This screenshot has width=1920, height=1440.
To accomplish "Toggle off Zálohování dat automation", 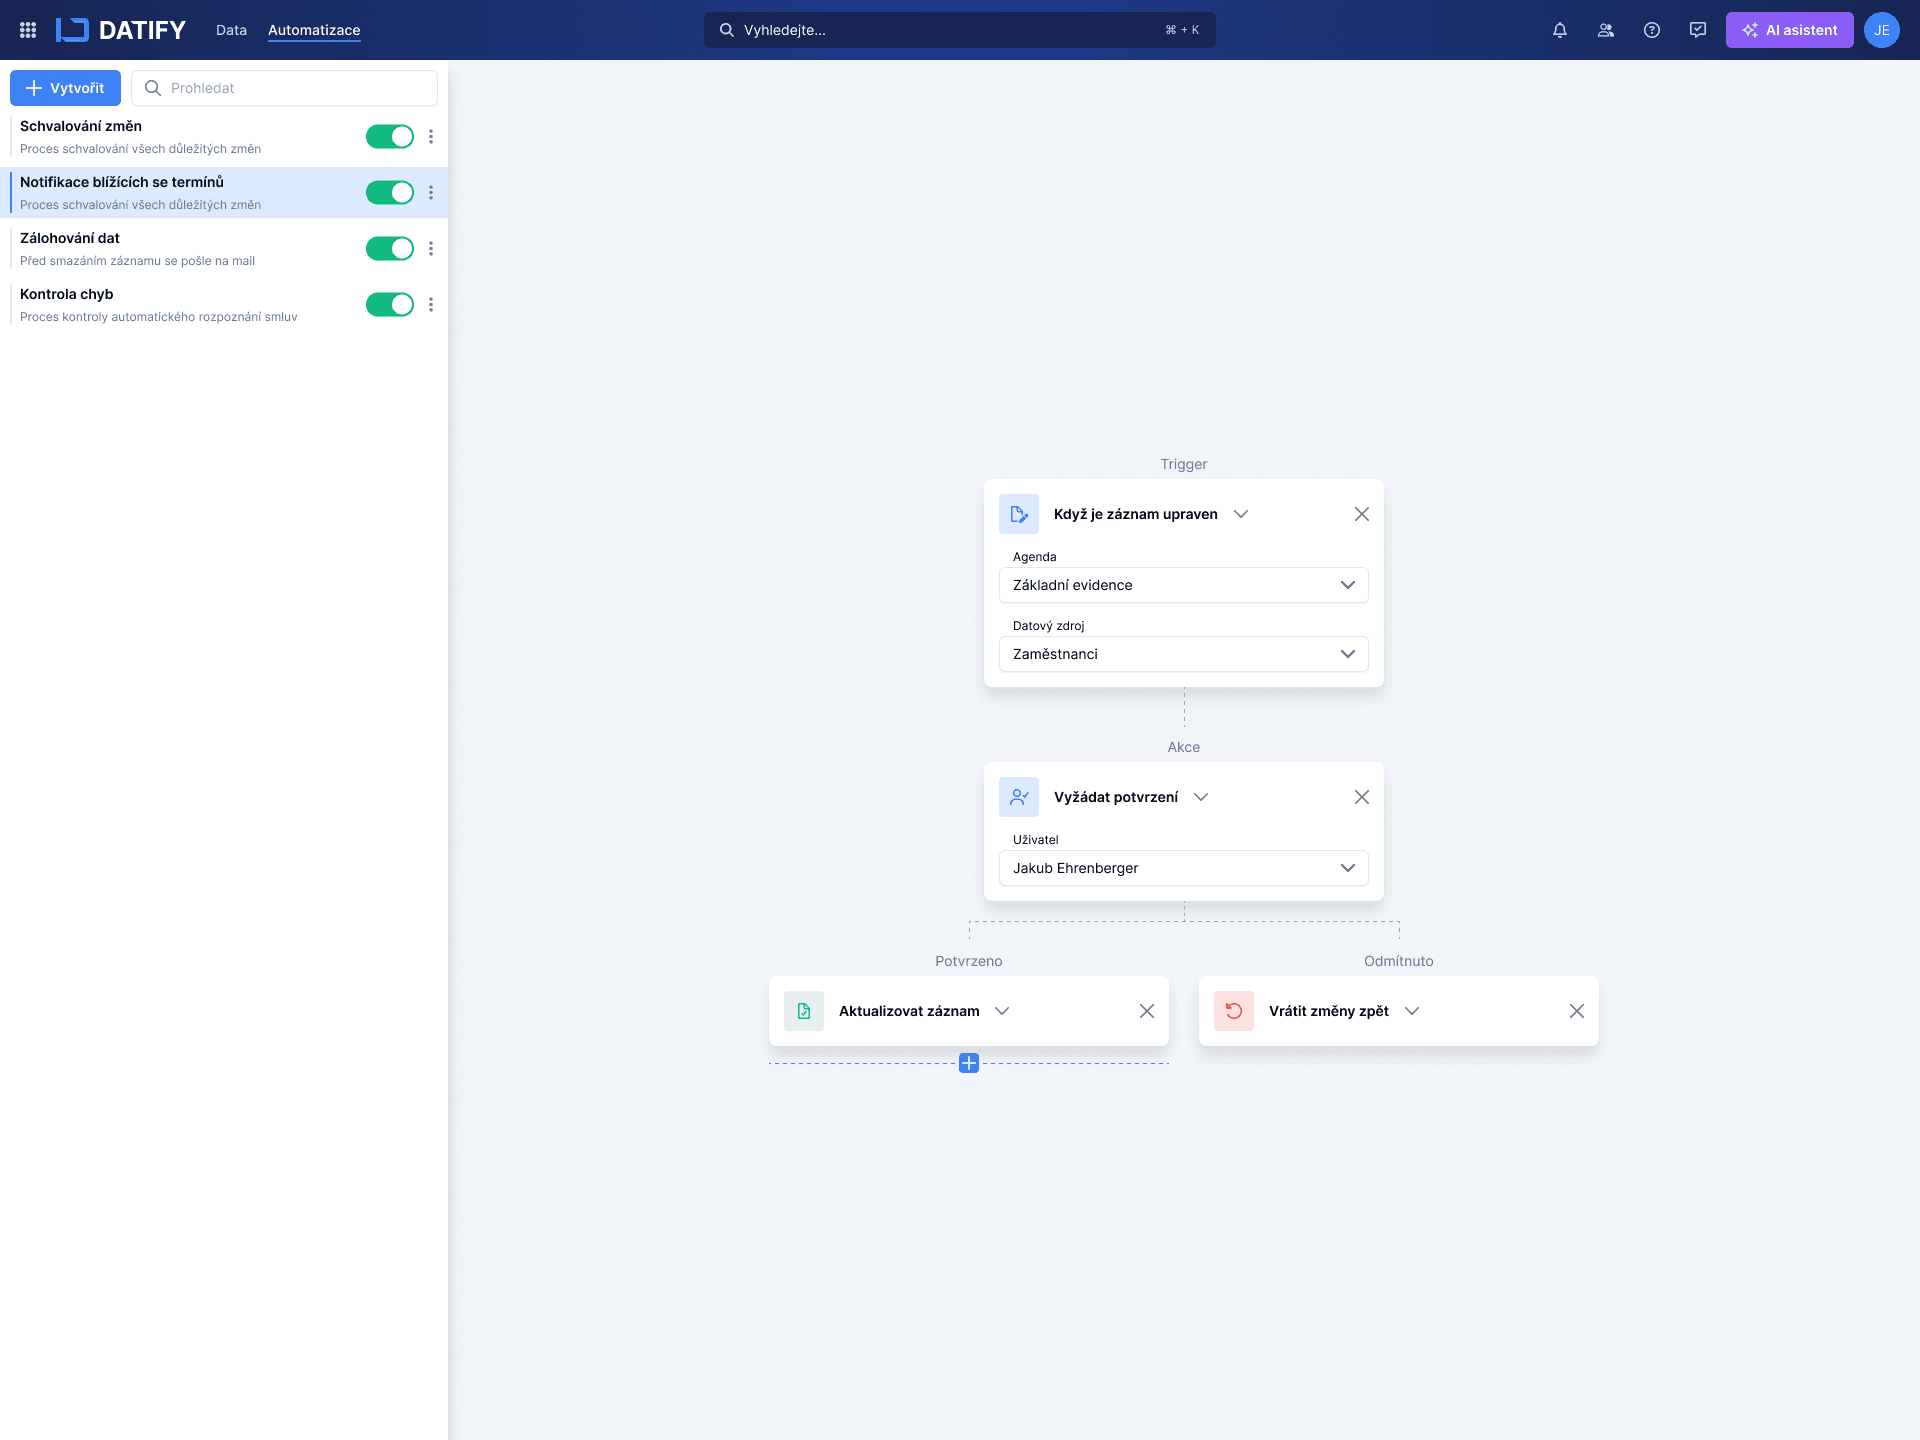I will (389, 249).
